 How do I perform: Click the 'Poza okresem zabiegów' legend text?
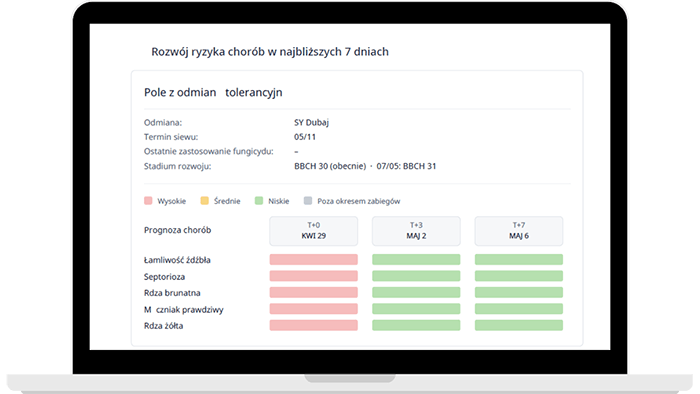358,201
